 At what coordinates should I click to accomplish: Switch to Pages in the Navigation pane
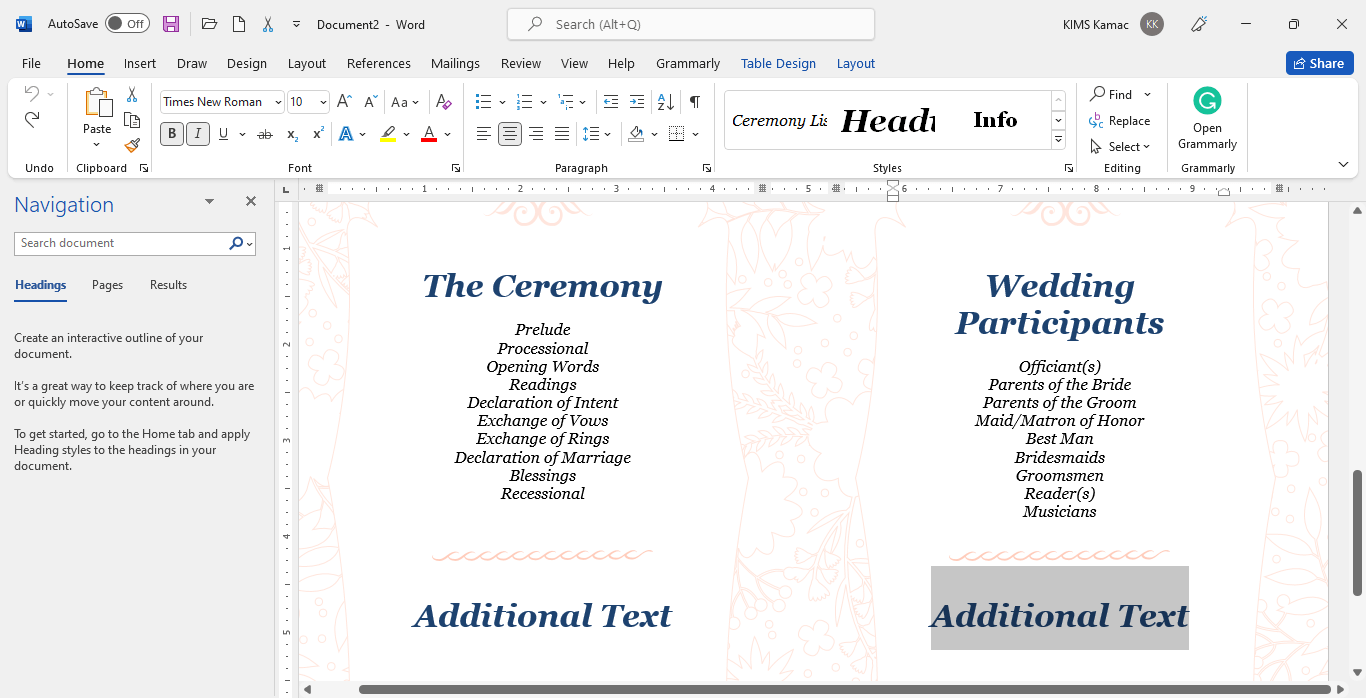[106, 285]
